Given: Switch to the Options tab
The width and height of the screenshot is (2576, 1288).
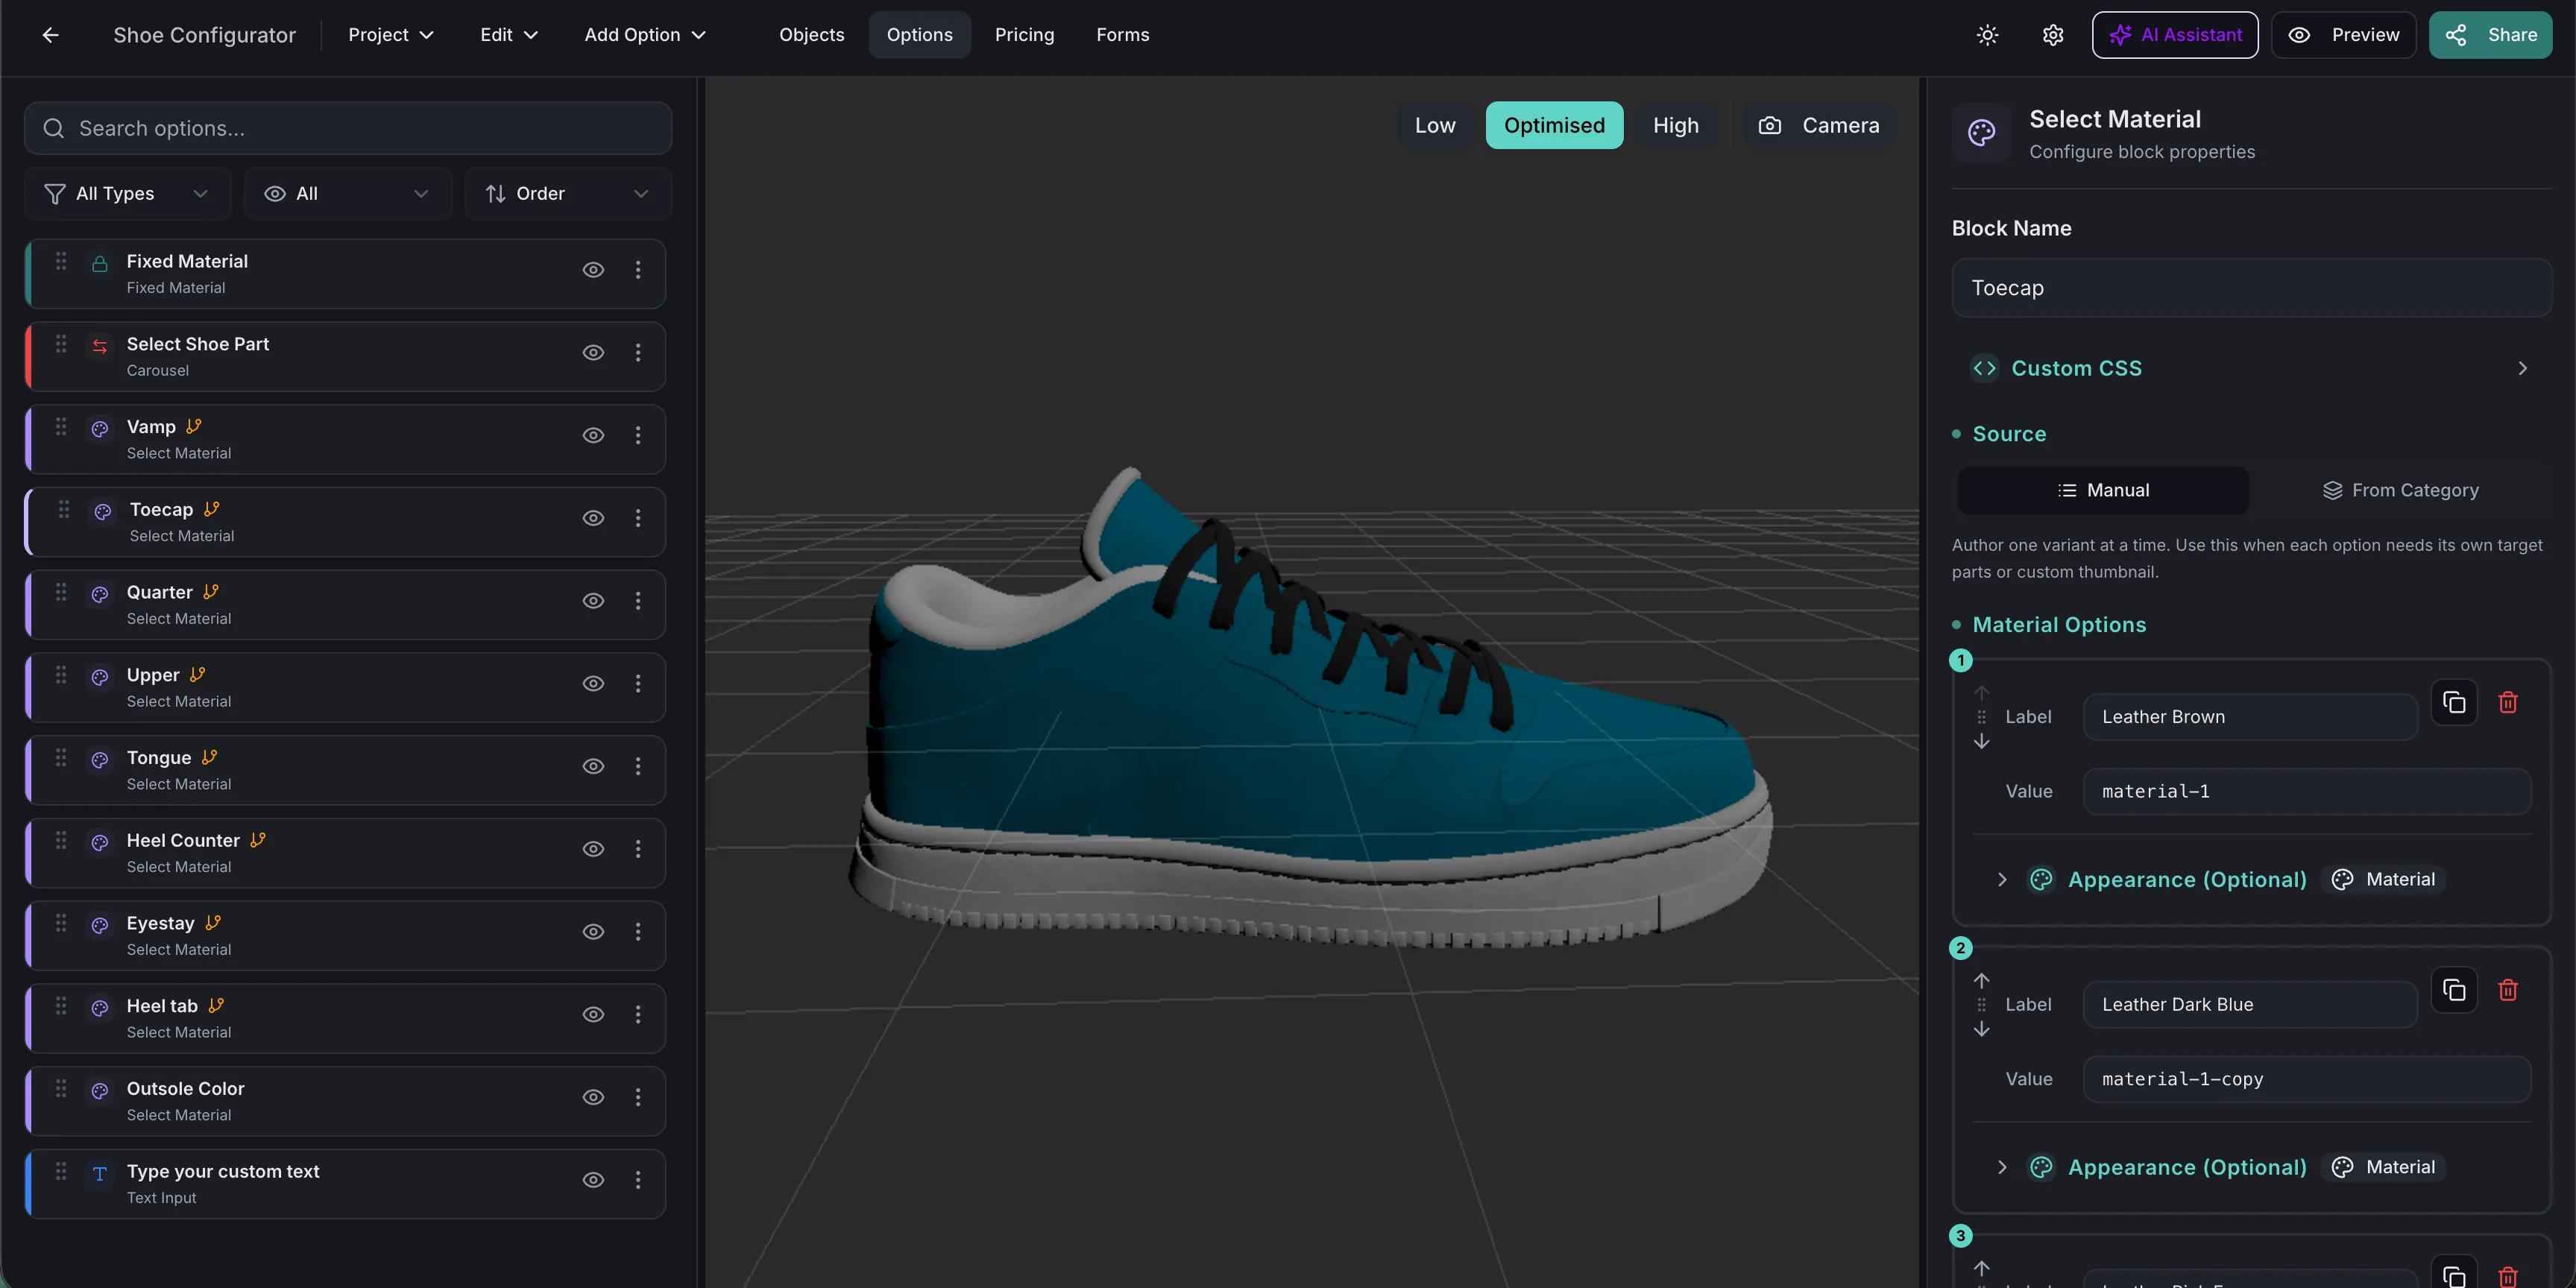Looking at the screenshot, I should (x=919, y=35).
